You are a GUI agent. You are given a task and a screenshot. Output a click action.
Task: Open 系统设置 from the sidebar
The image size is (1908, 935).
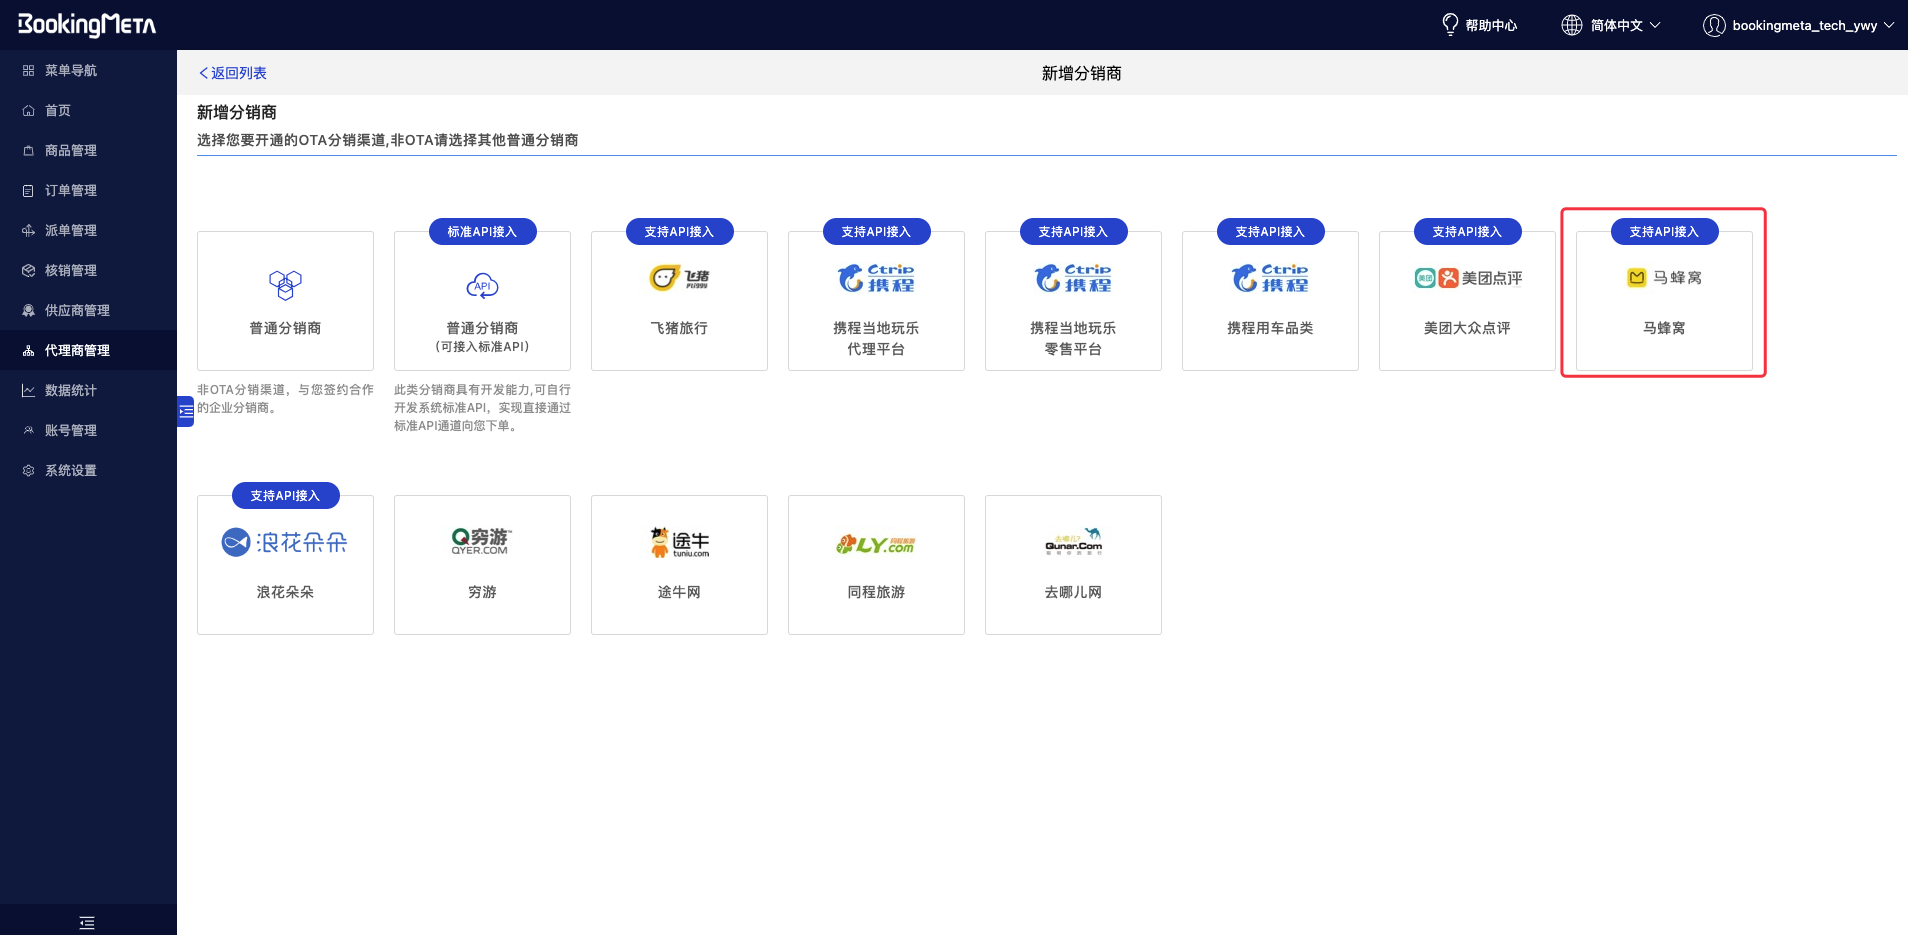70,470
